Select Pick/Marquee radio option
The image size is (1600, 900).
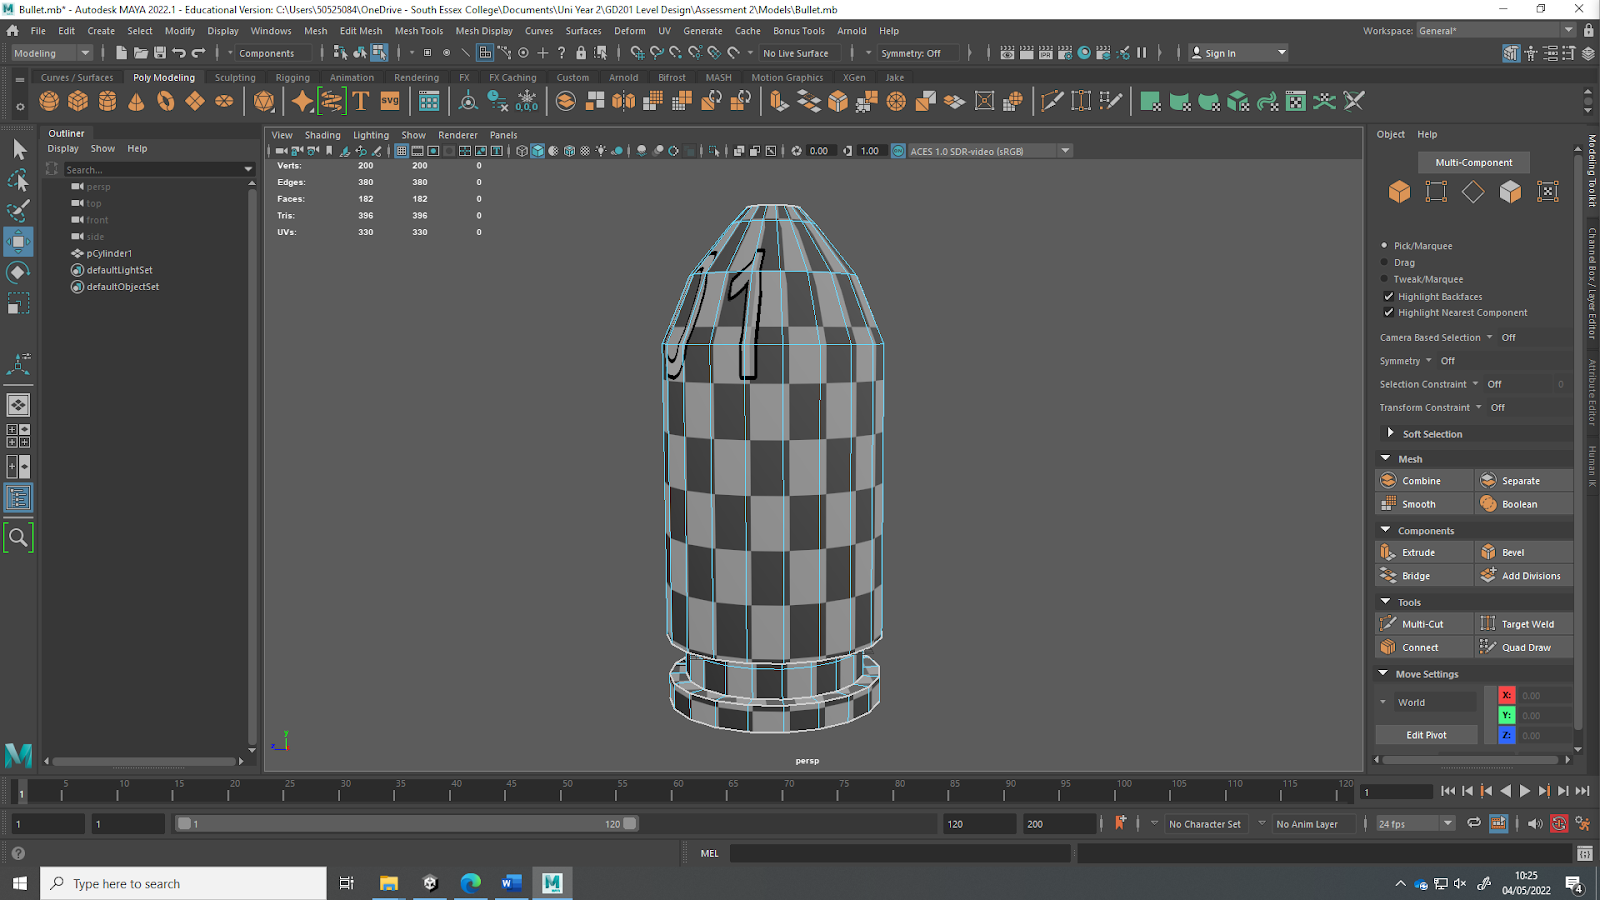click(1384, 245)
